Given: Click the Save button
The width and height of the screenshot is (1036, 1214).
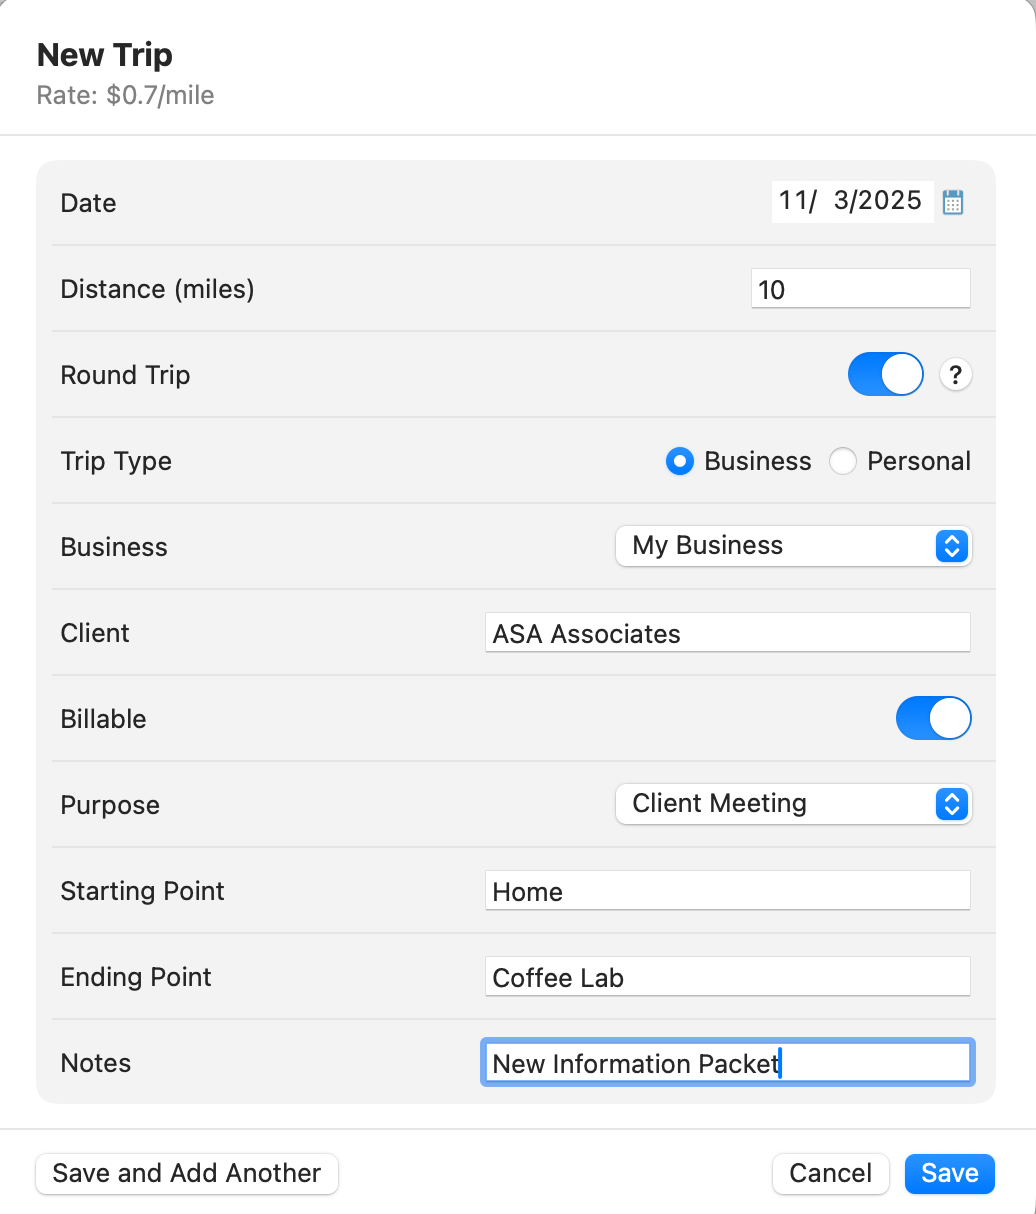Looking at the screenshot, I should click(949, 1173).
